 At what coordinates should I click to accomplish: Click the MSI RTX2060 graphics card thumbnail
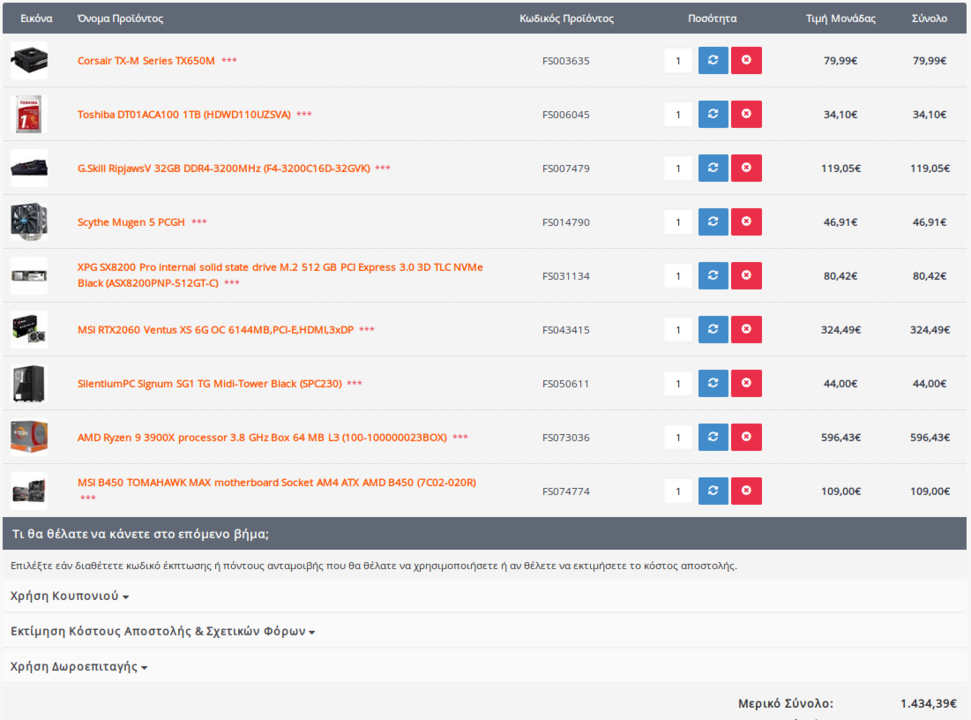point(29,330)
